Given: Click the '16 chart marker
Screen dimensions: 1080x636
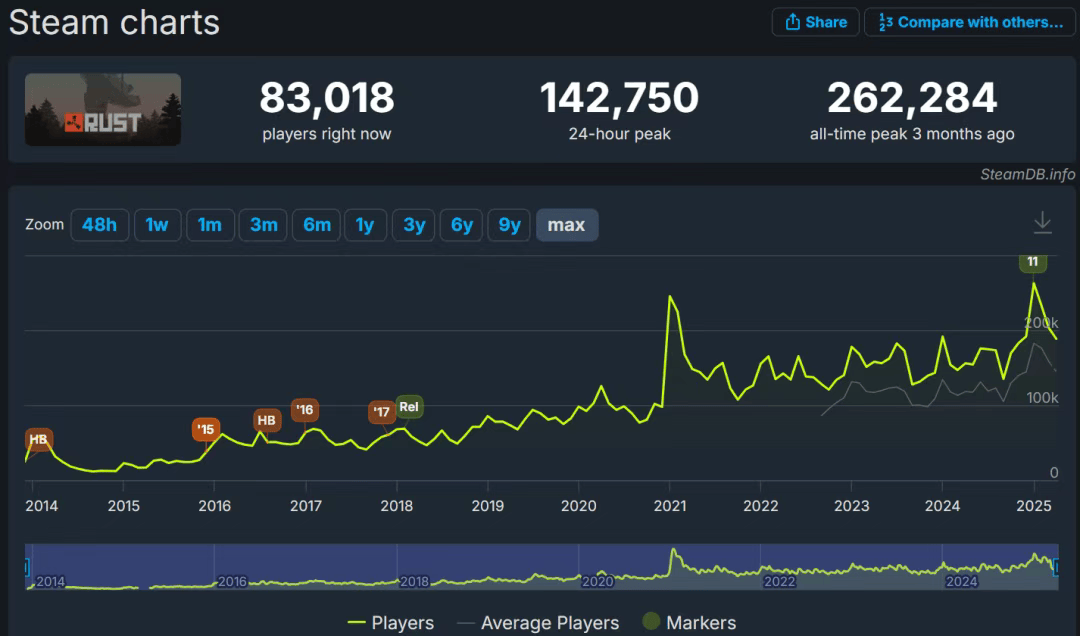Looking at the screenshot, I should (x=304, y=409).
